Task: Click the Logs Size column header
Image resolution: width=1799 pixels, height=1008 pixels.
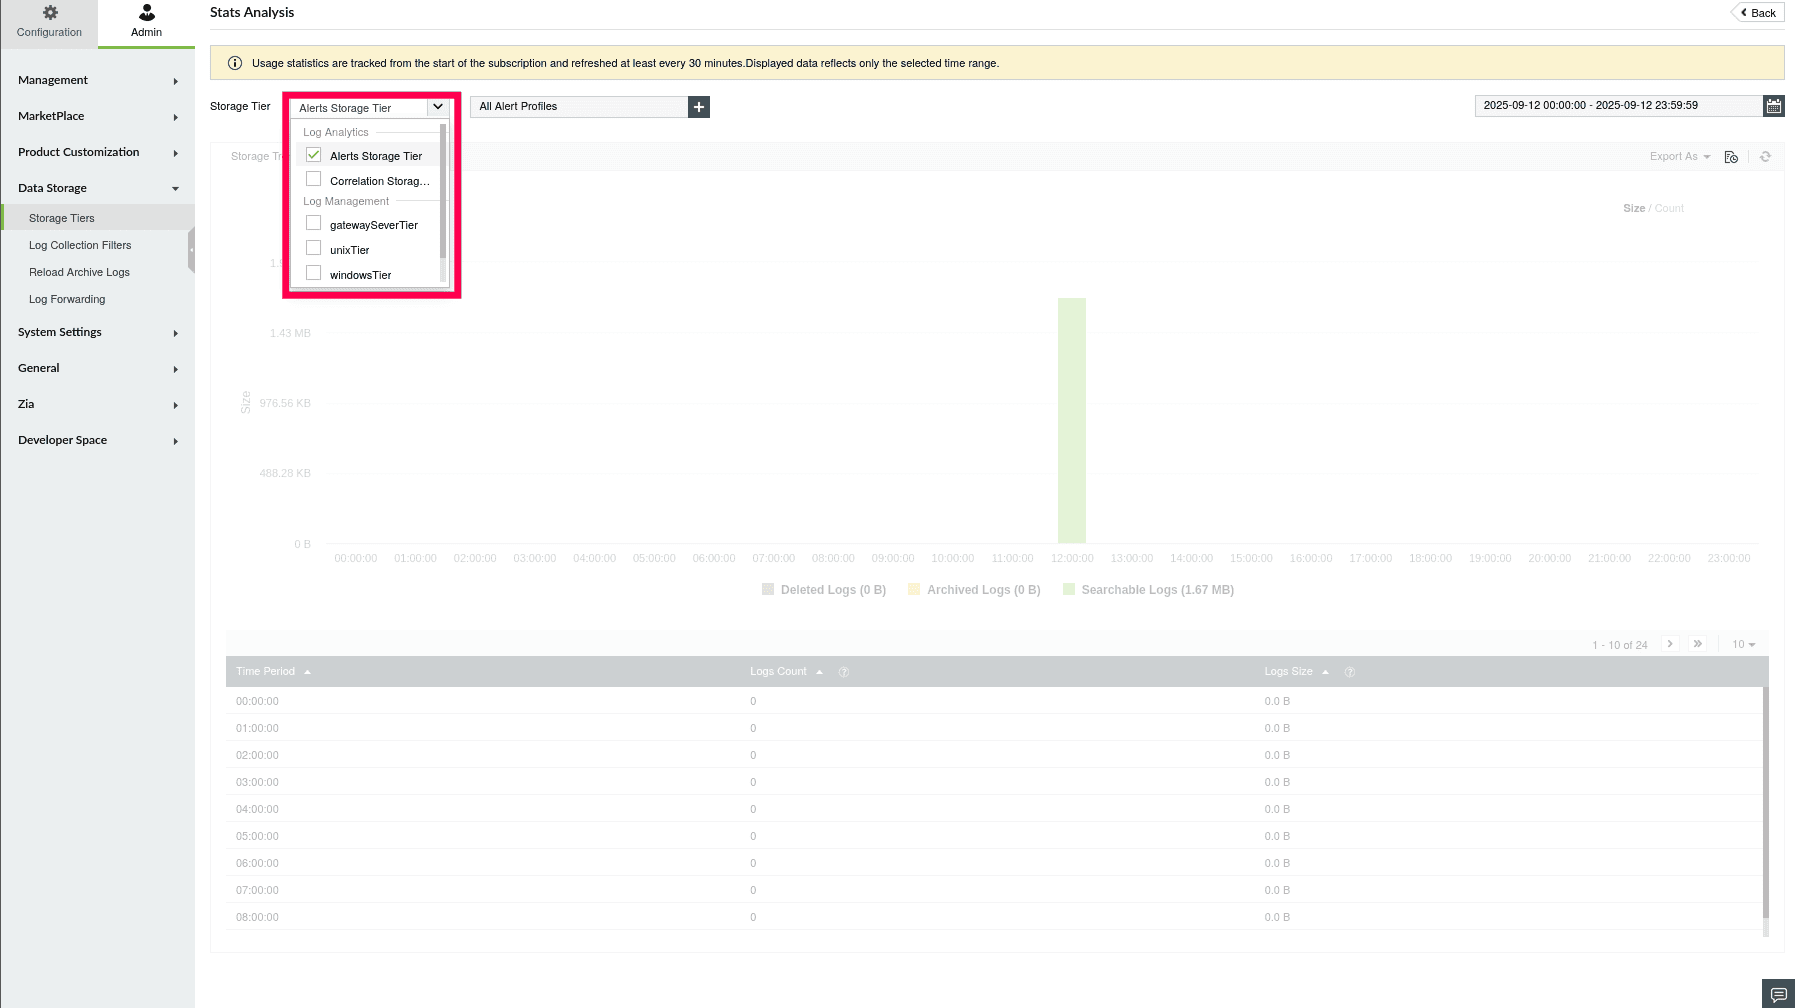Action: 1288,672
